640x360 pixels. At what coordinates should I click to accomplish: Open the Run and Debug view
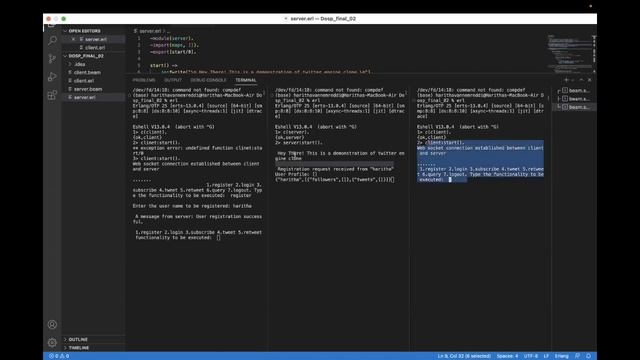click(52, 77)
